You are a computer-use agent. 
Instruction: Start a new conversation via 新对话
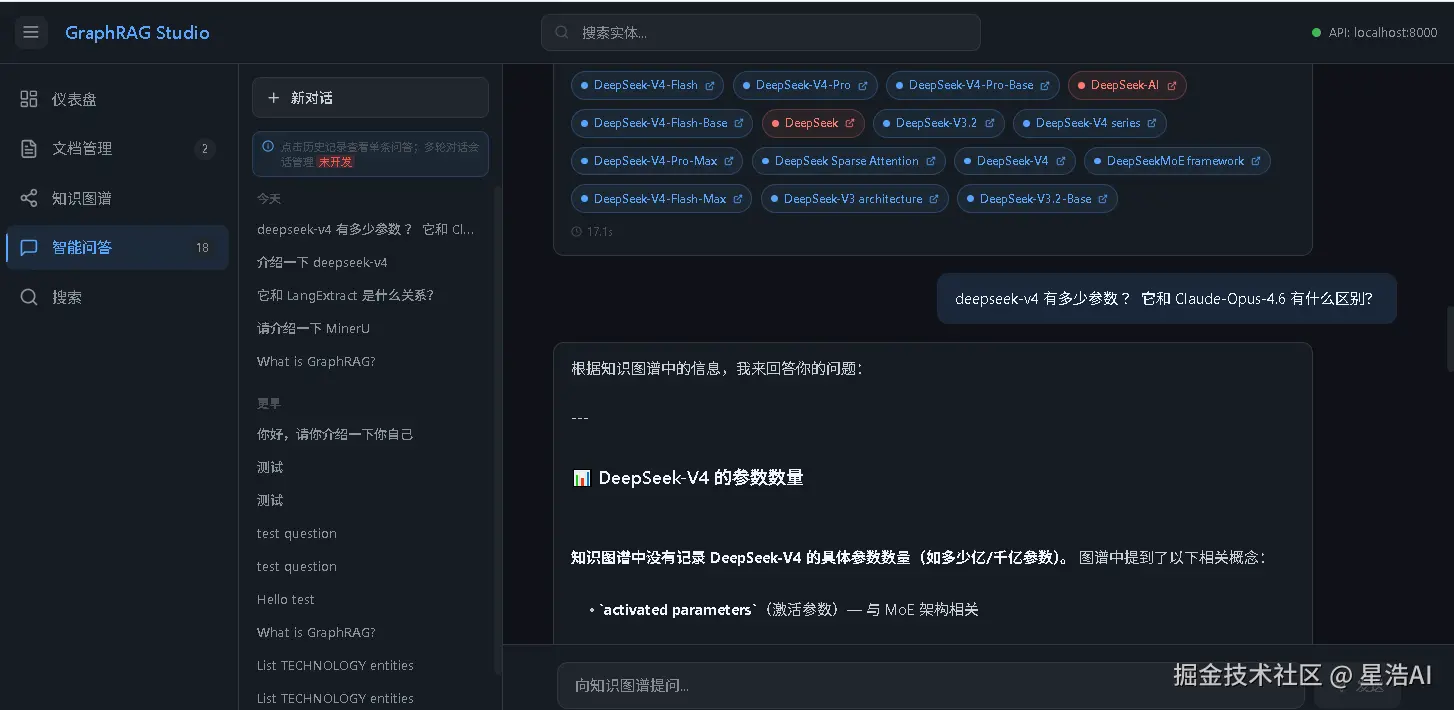(x=370, y=97)
